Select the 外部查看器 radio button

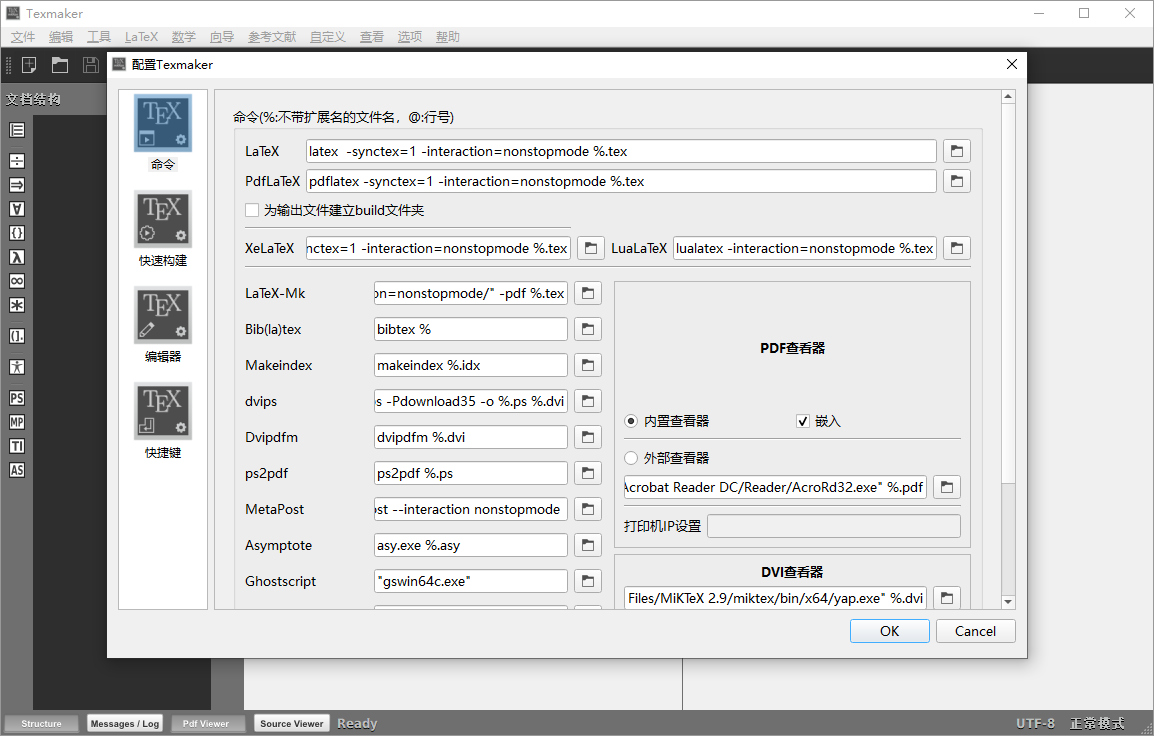tap(631, 458)
